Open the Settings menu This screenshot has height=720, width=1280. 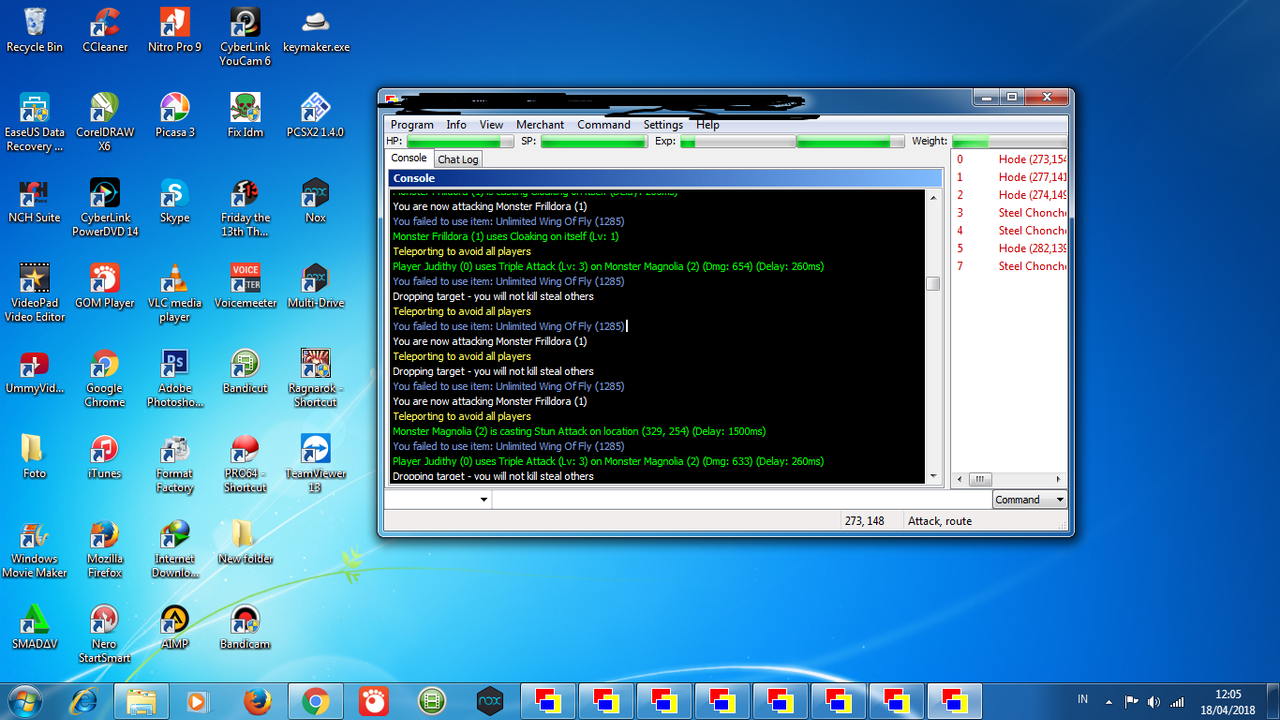click(663, 125)
